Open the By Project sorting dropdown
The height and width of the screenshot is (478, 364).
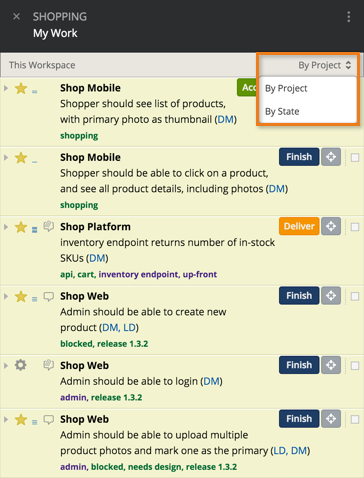(325, 65)
